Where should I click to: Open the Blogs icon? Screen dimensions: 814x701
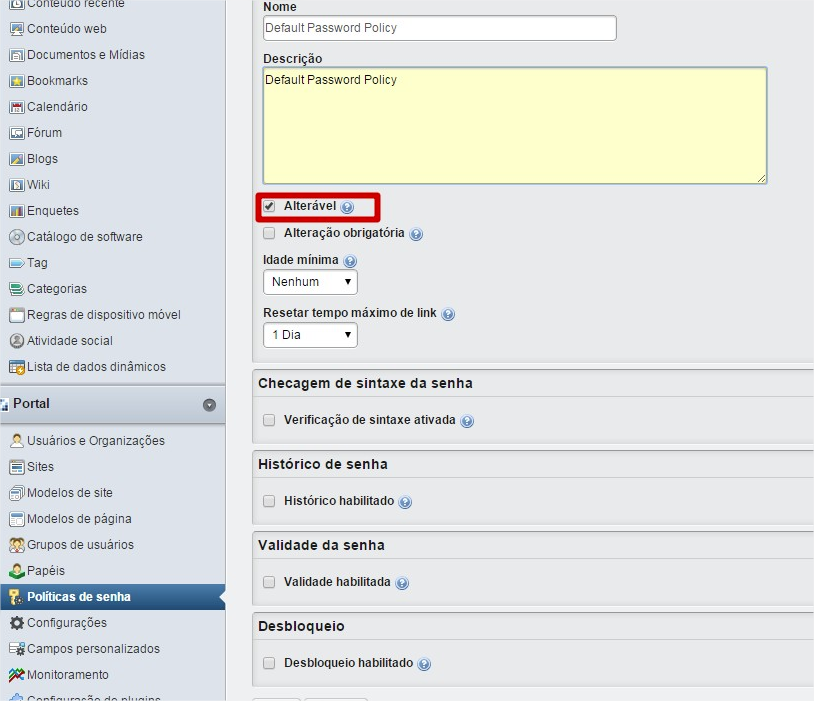click(16, 159)
